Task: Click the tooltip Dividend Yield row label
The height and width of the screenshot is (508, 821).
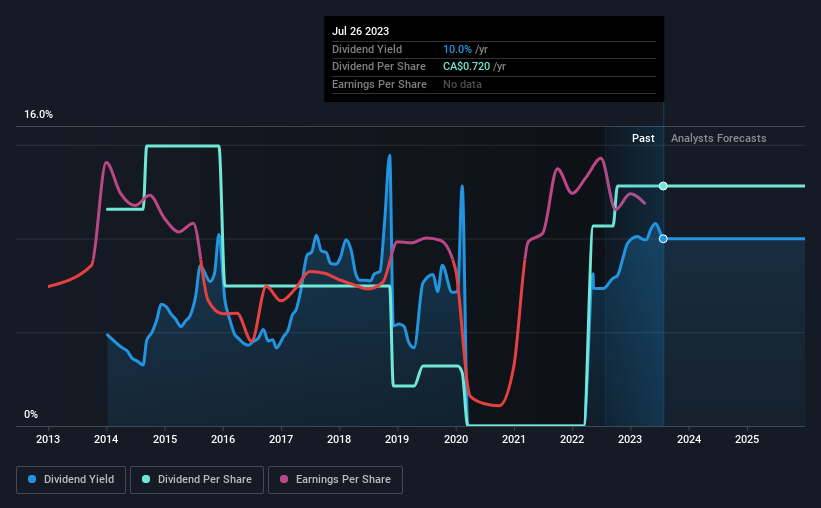Action: click(x=367, y=49)
